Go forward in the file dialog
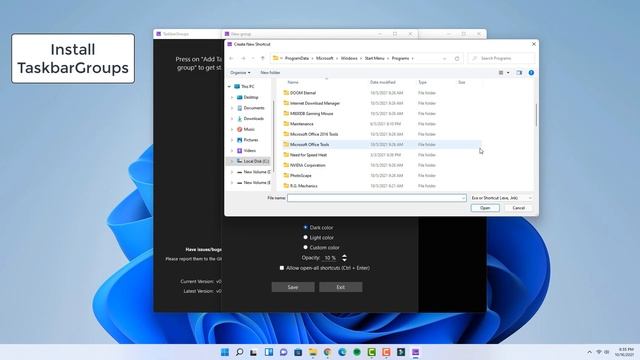The image size is (640, 360). [x=243, y=58]
